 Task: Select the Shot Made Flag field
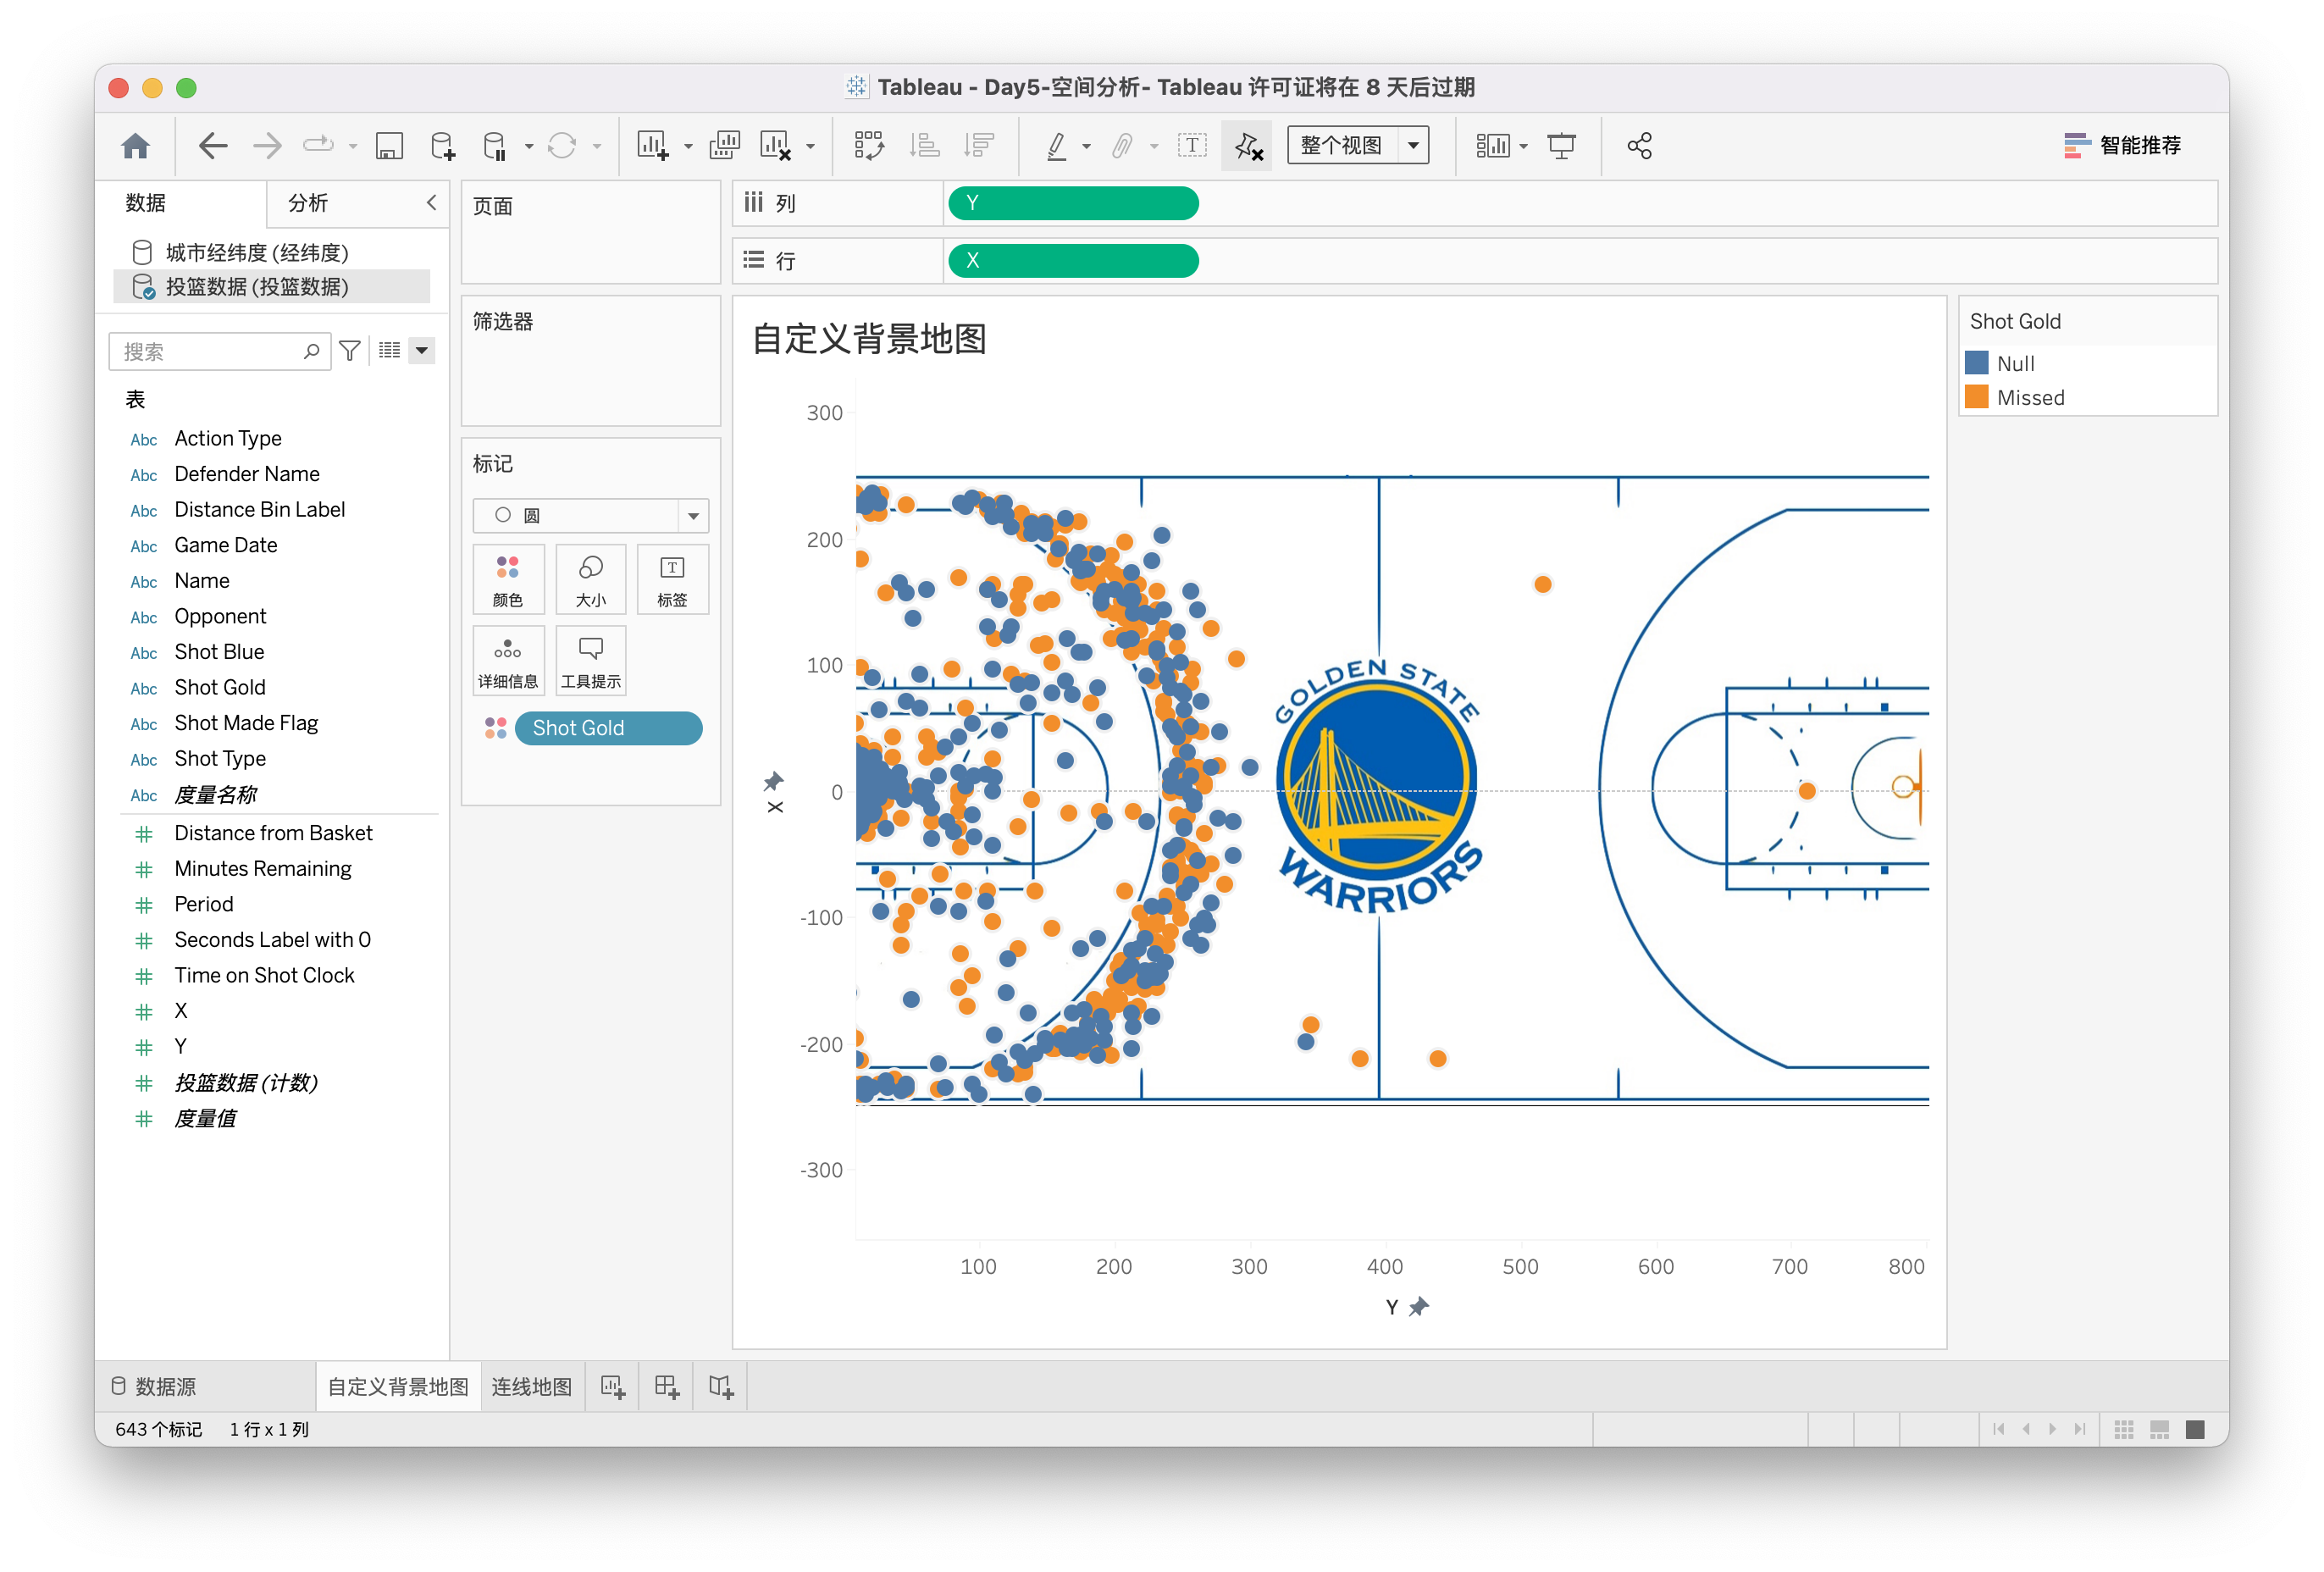pyautogui.click(x=245, y=723)
